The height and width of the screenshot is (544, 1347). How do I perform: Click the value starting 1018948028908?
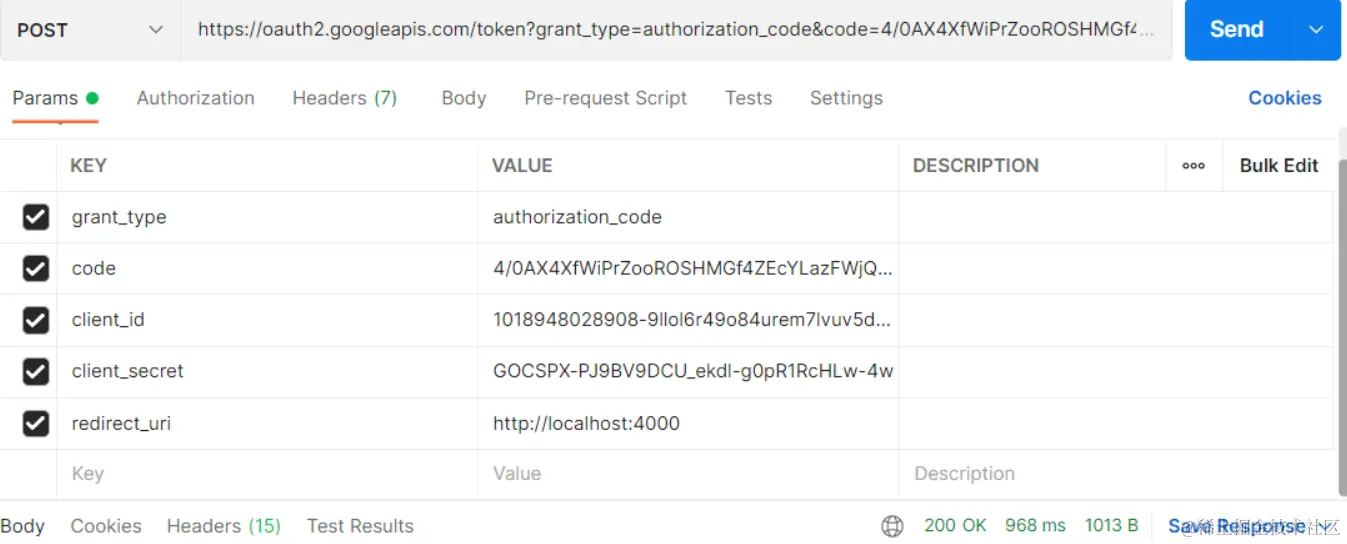[689, 320]
